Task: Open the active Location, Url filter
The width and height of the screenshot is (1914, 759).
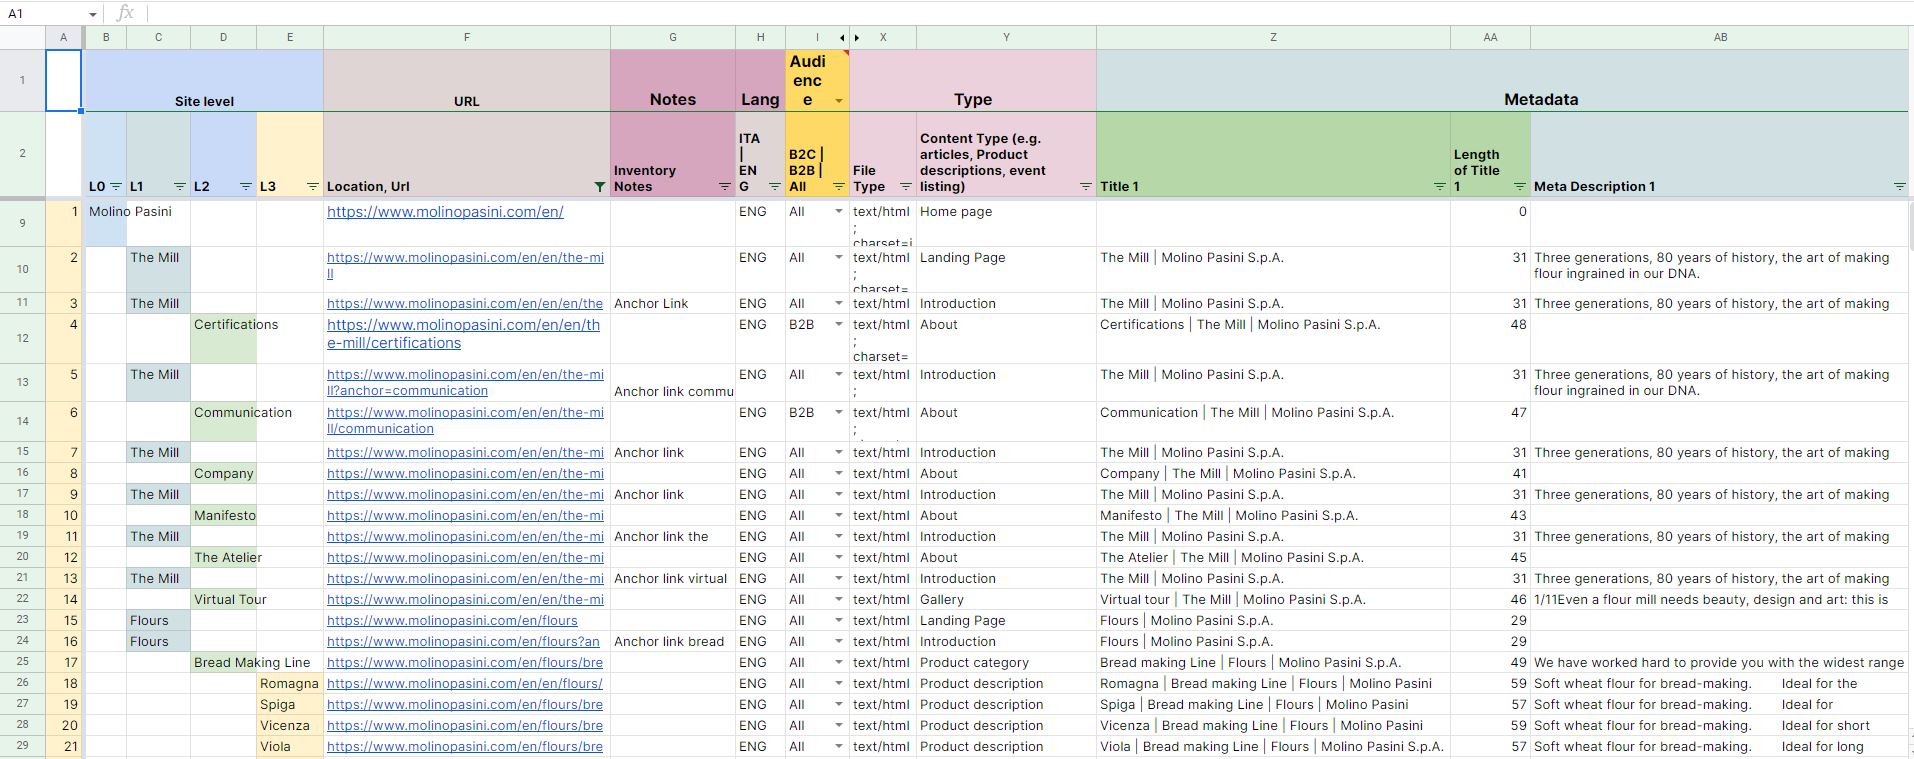Action: (x=599, y=187)
